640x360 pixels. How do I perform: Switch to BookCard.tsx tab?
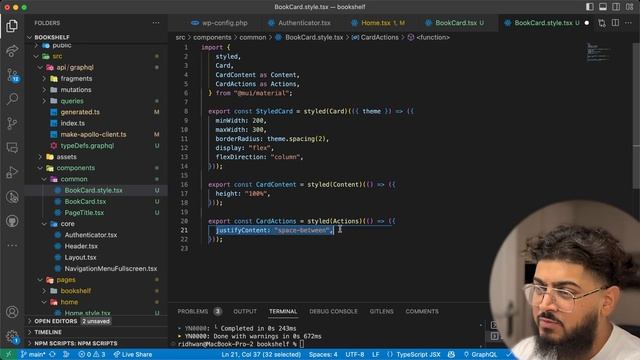pos(454,23)
